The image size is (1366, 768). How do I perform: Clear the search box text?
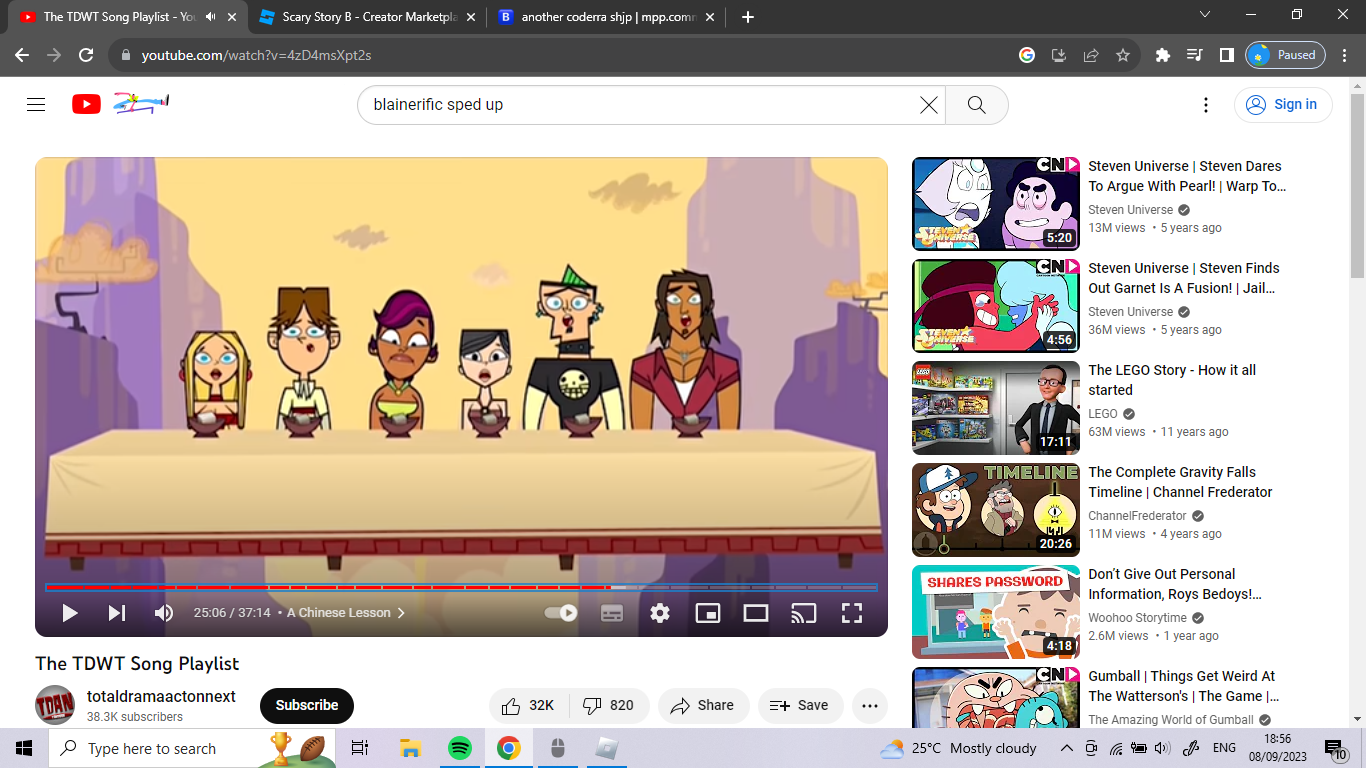coord(929,105)
